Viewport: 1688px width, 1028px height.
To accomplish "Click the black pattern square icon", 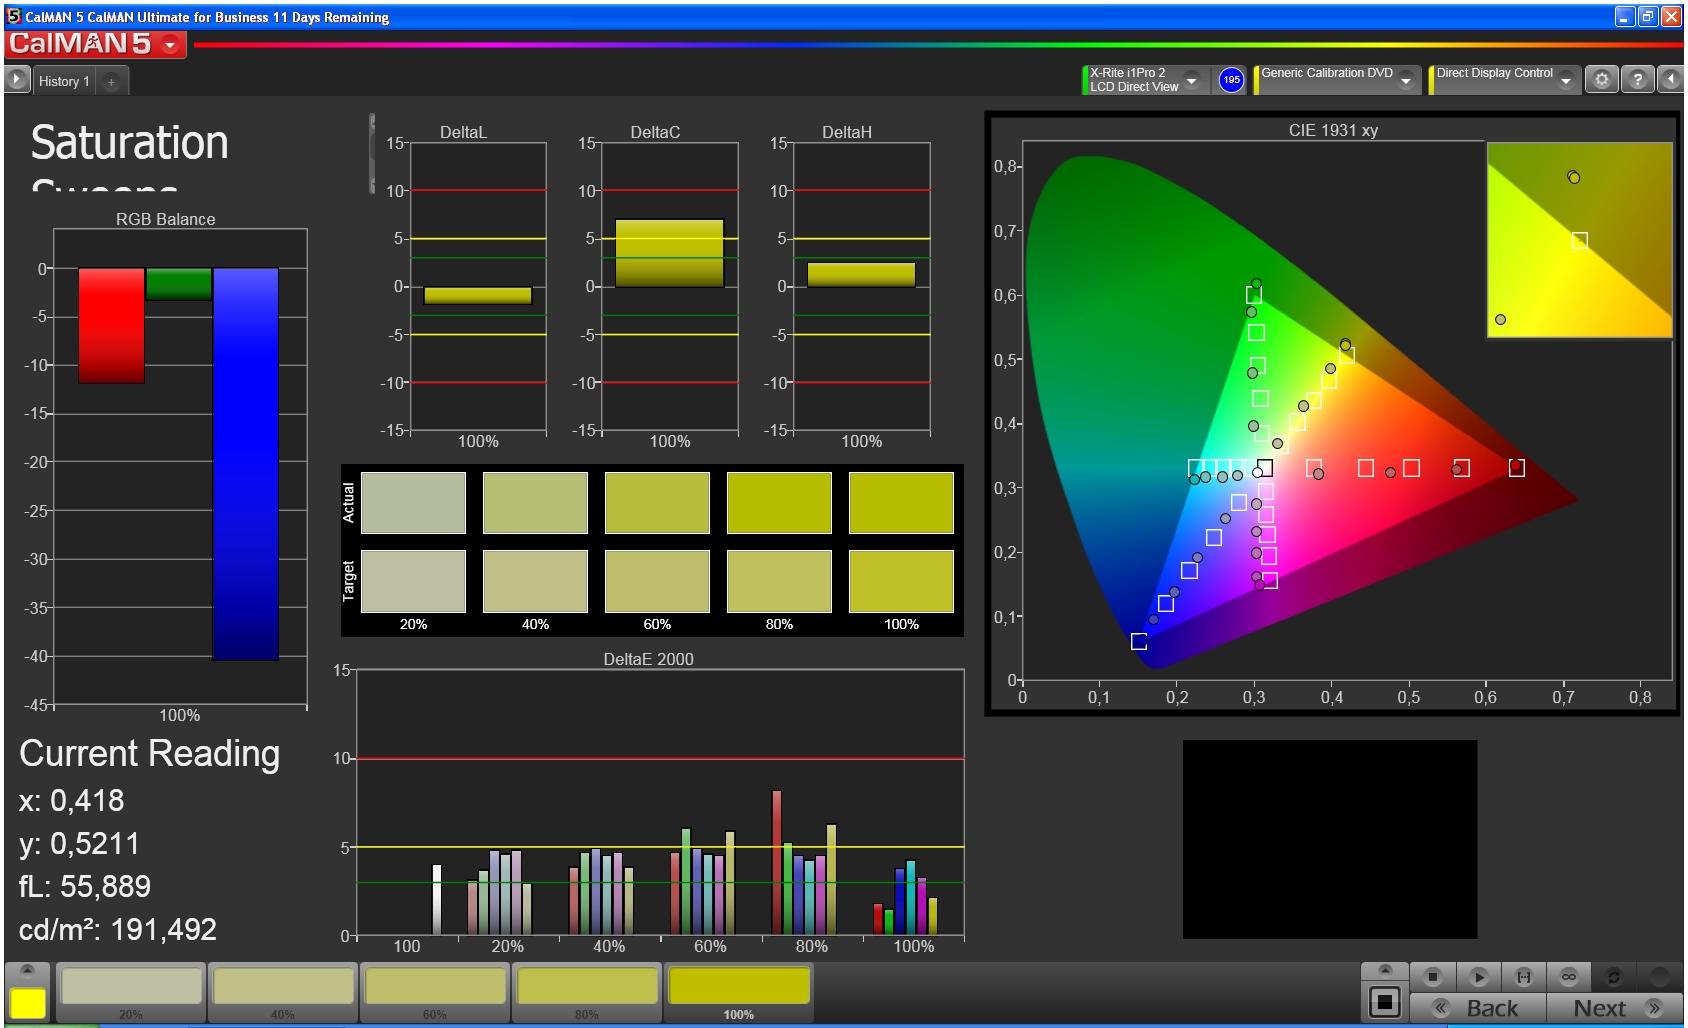I will pyautogui.click(x=1385, y=1002).
